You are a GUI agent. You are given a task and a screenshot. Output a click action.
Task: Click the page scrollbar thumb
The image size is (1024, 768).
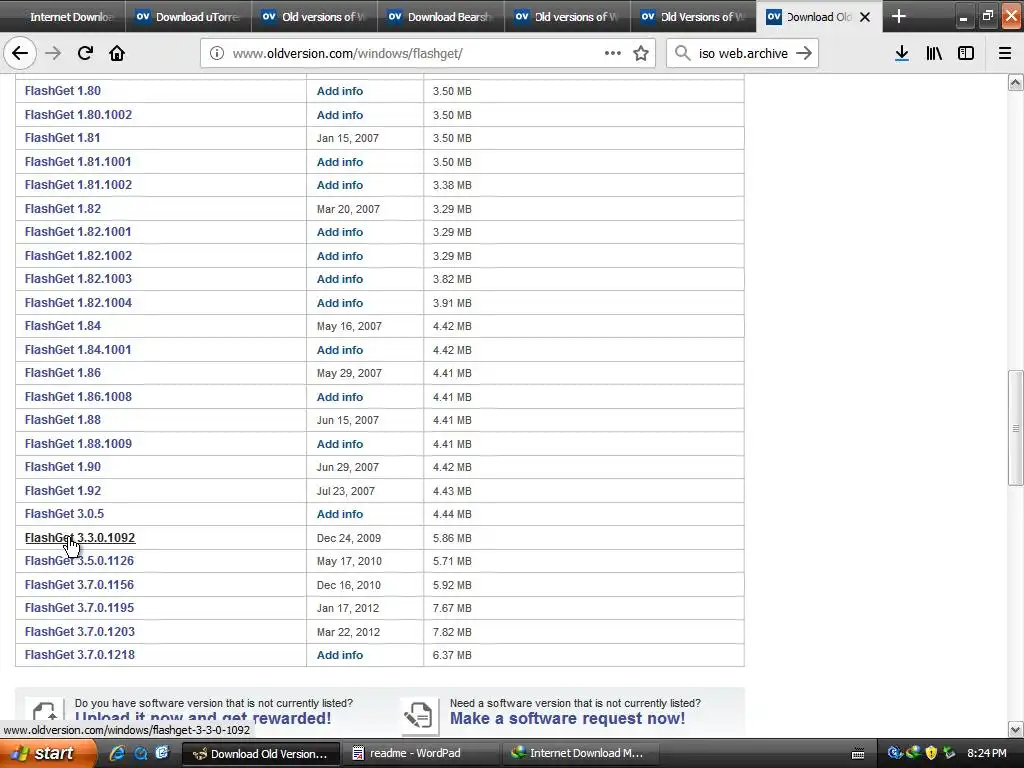point(1016,428)
